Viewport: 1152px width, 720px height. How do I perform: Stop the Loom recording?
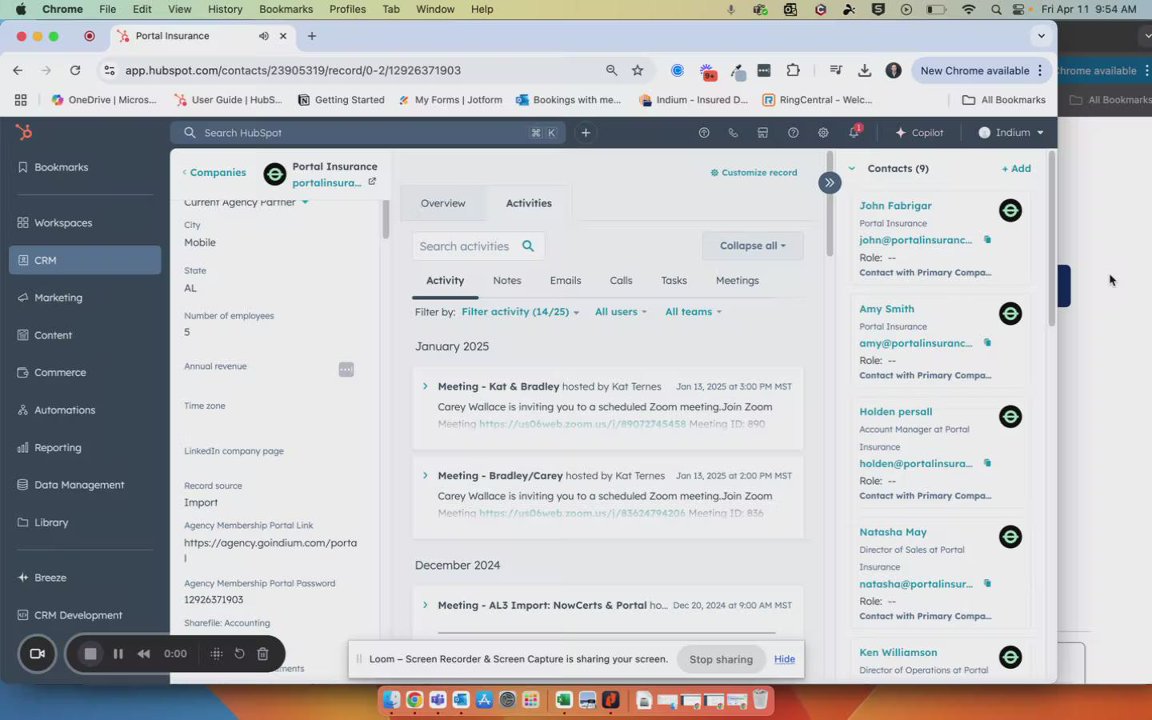pos(90,654)
